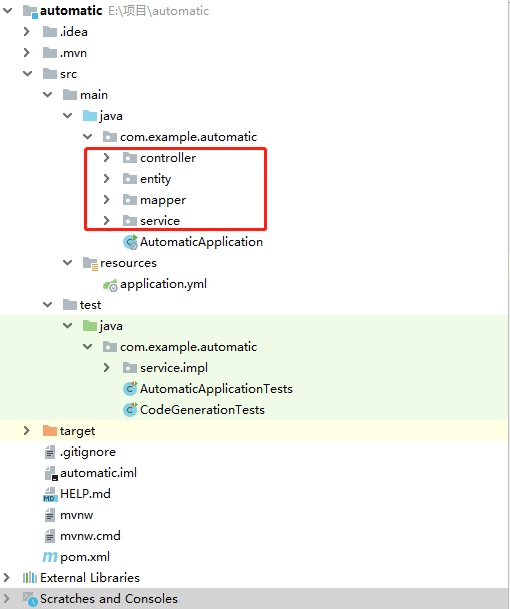Click the CodeGenerationTests class icon

(x=130, y=409)
